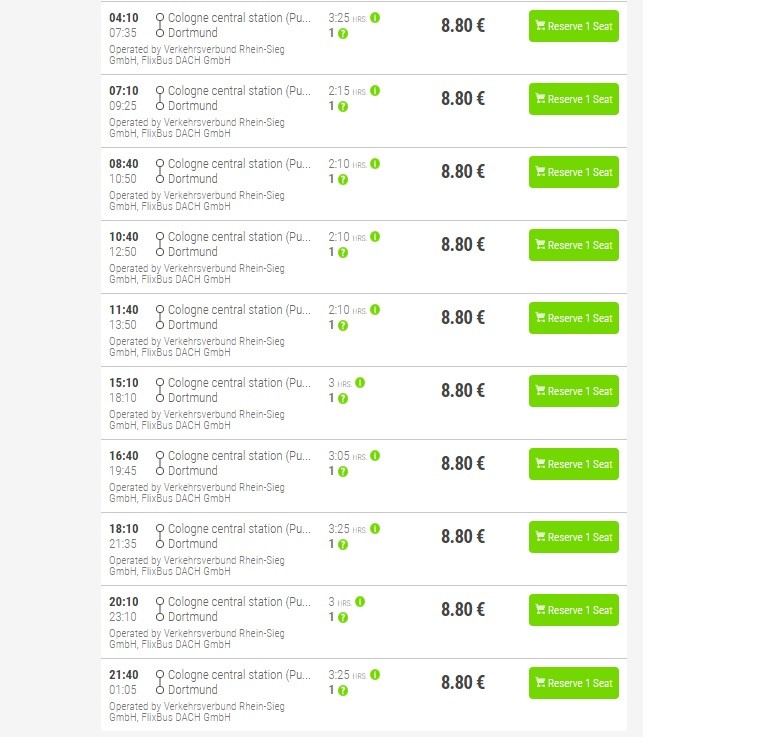Reserve 1 seat on the 21:40 bus

point(573,683)
